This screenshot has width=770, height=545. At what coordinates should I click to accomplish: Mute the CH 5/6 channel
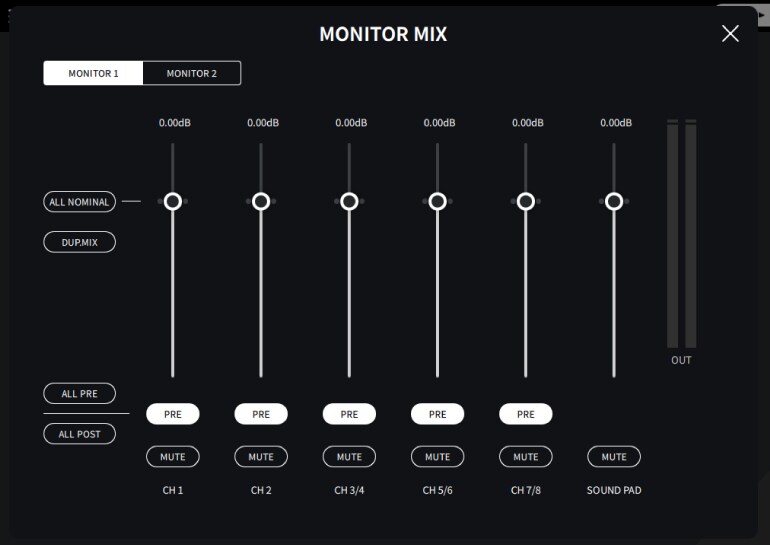click(x=437, y=457)
